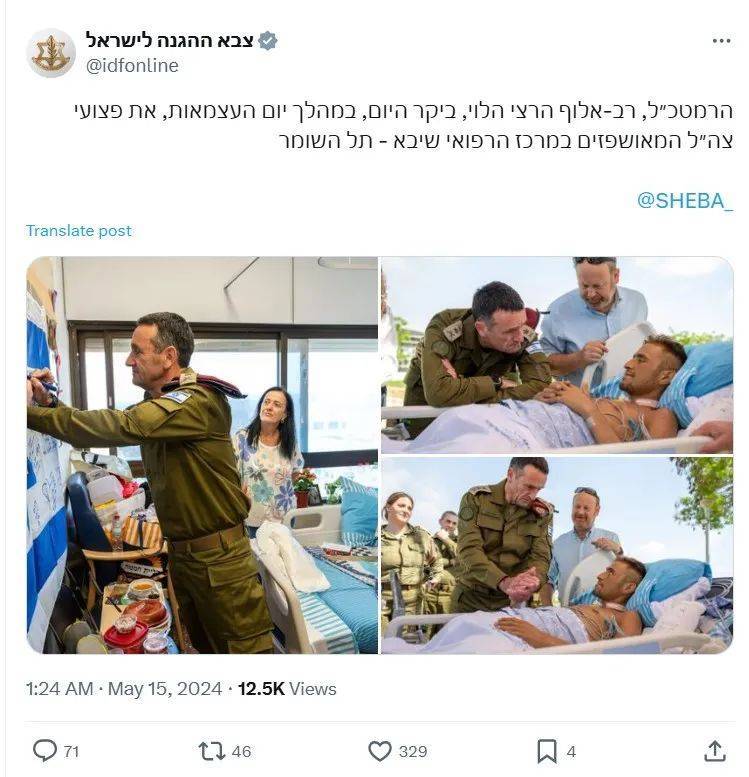Click the 12.5K Views label
Screen dimensions: 749x777
[288, 689]
